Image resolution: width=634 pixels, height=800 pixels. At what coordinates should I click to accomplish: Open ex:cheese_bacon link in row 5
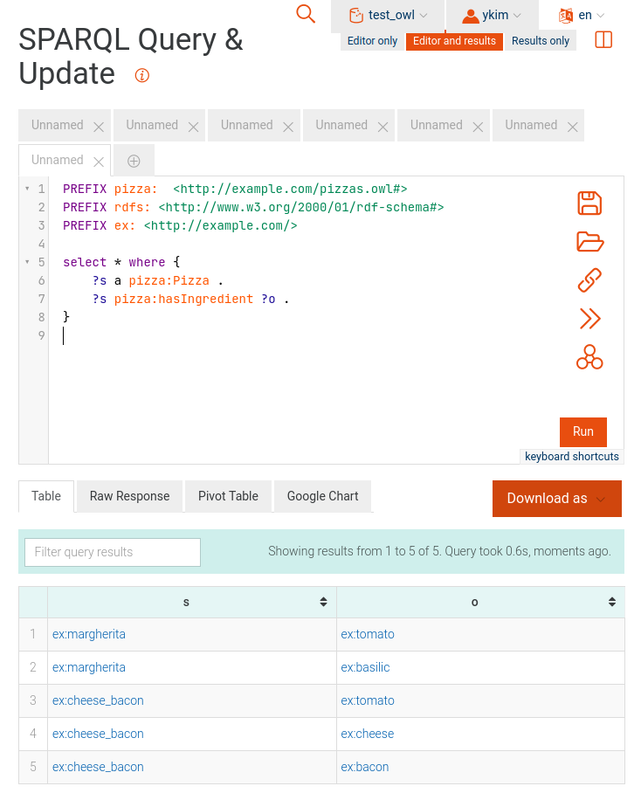click(98, 767)
